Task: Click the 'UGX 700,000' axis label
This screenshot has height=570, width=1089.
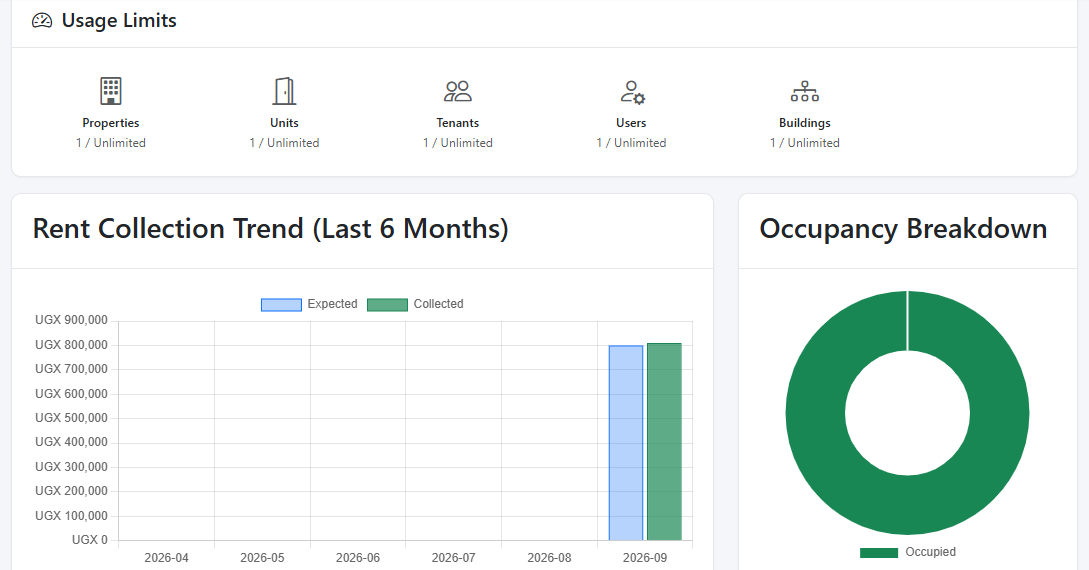Action: (x=72, y=369)
